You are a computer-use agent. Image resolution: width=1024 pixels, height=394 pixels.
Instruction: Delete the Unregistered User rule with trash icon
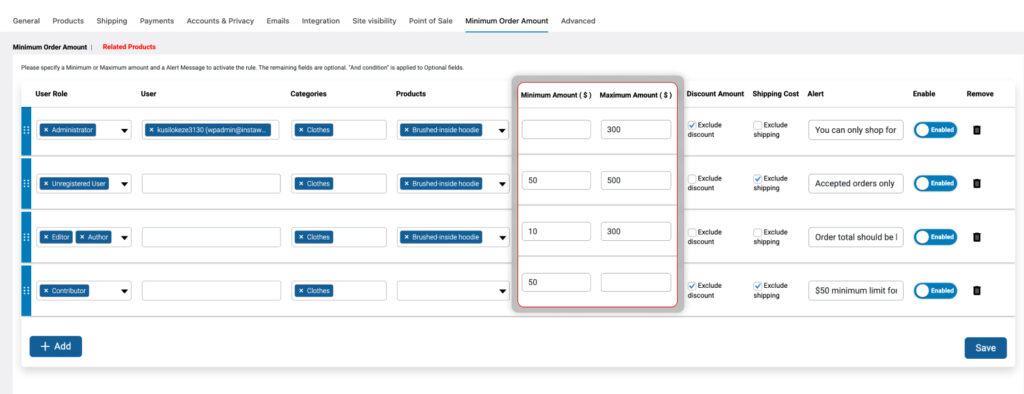pyautogui.click(x=977, y=184)
